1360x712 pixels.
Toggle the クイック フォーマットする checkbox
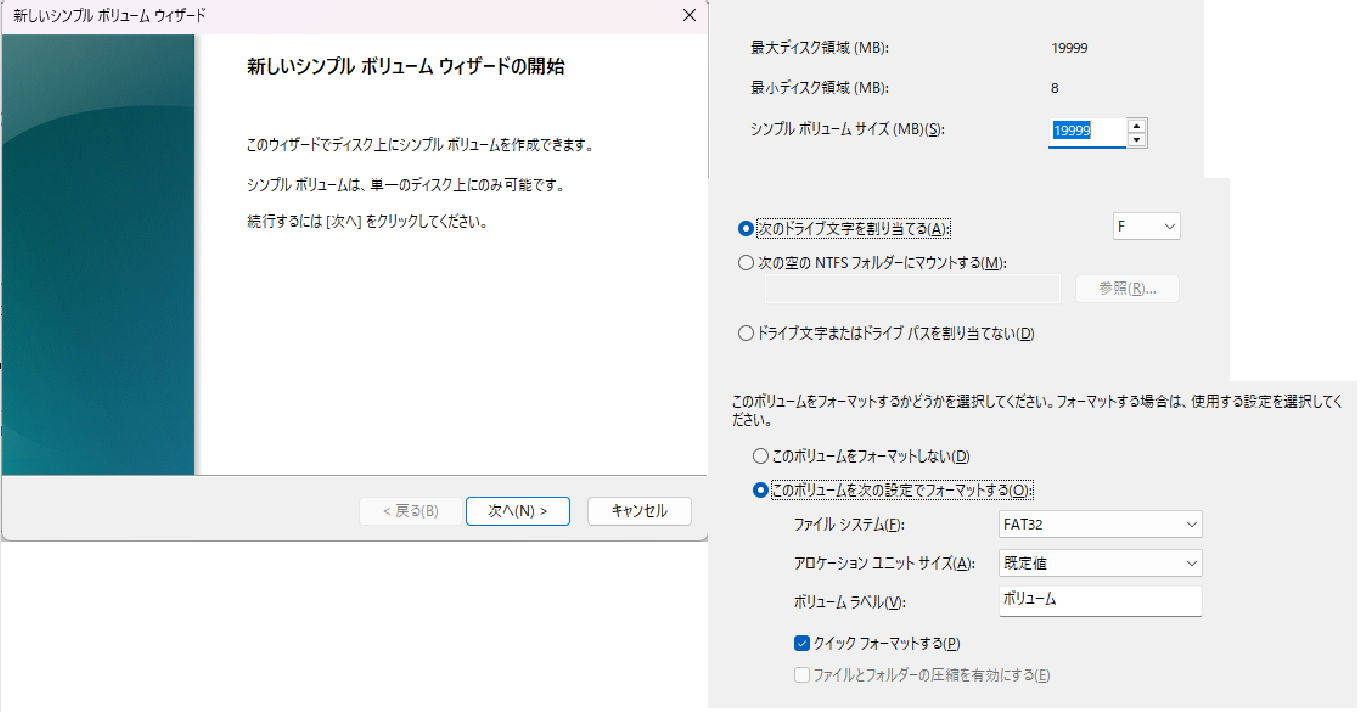pyautogui.click(x=802, y=643)
